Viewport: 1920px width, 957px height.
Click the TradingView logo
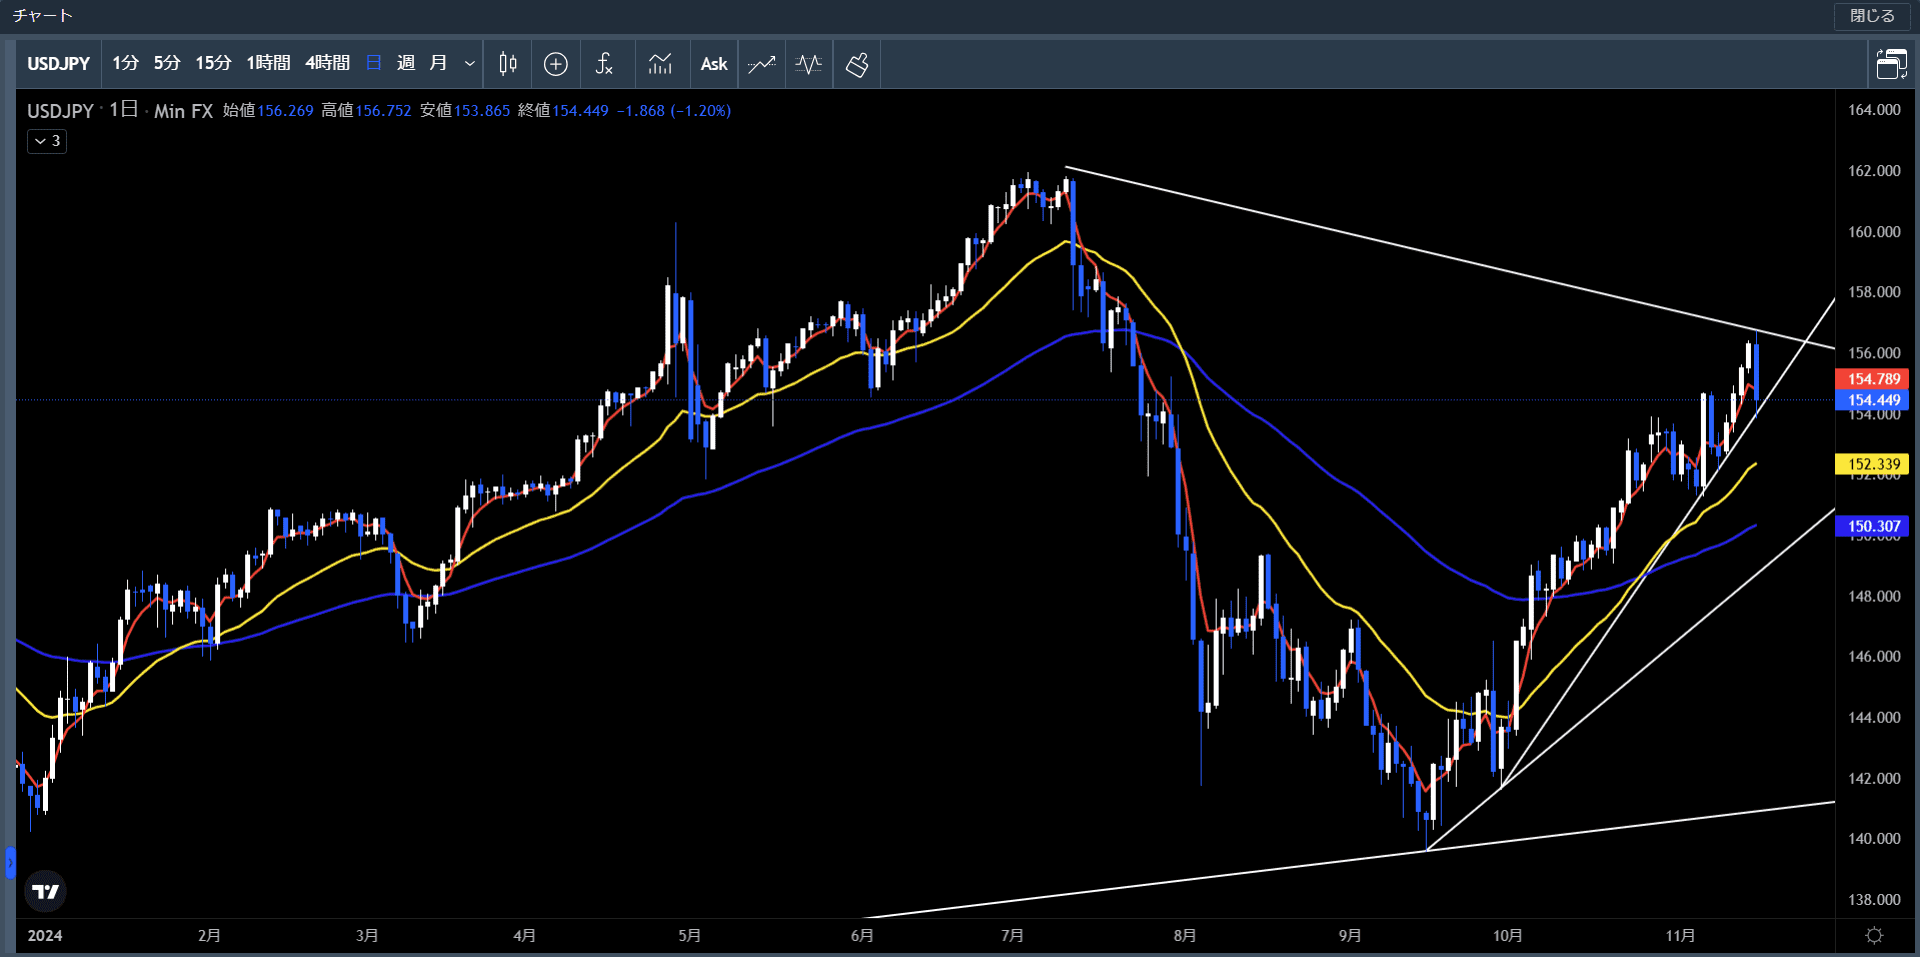coord(45,891)
